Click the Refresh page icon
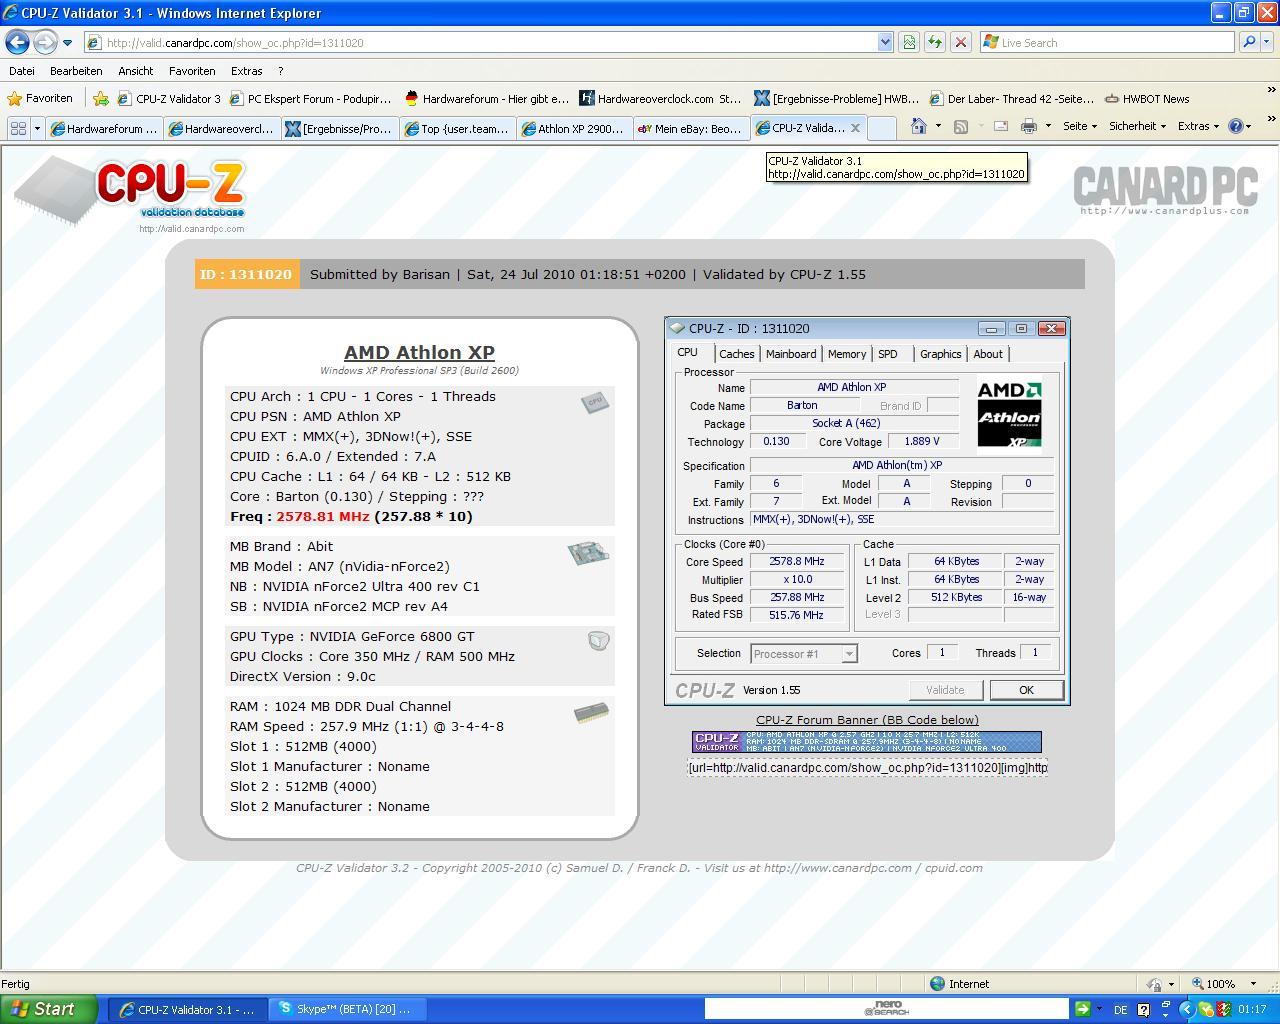 935,43
